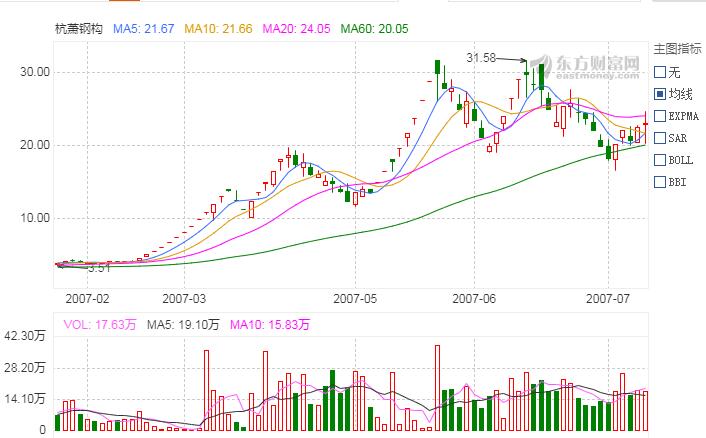706x438 pixels.
Task: Click the 主图指标 panel heading
Action: click(678, 48)
